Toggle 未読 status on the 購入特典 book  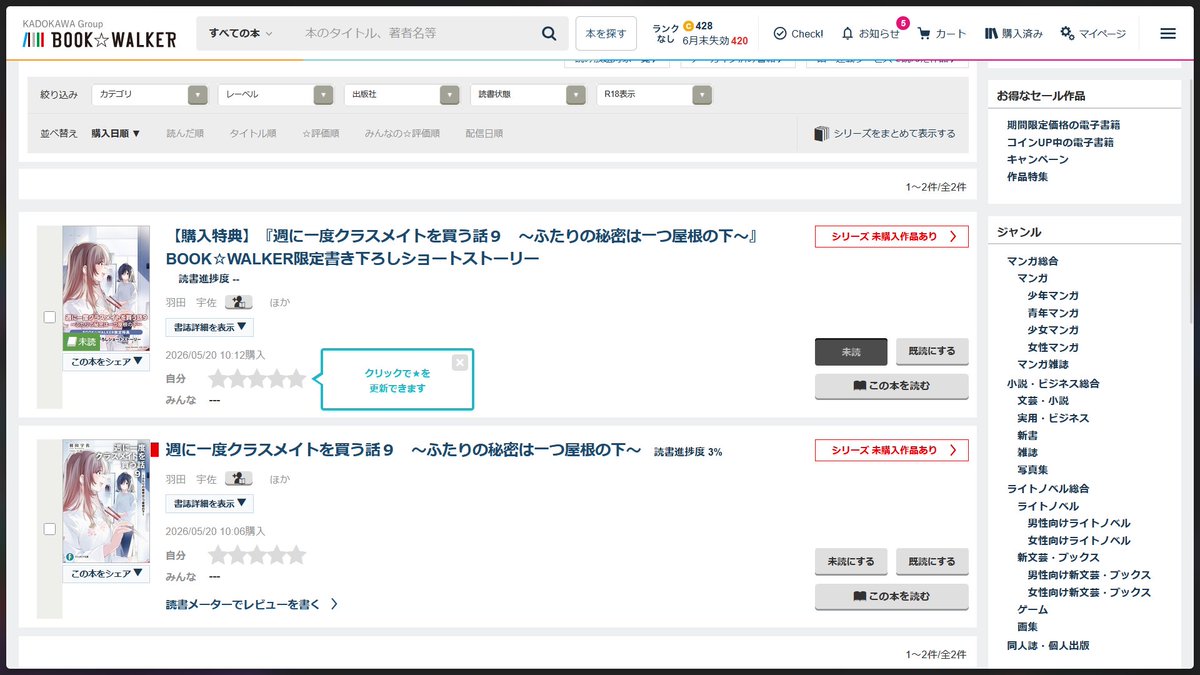pos(851,352)
